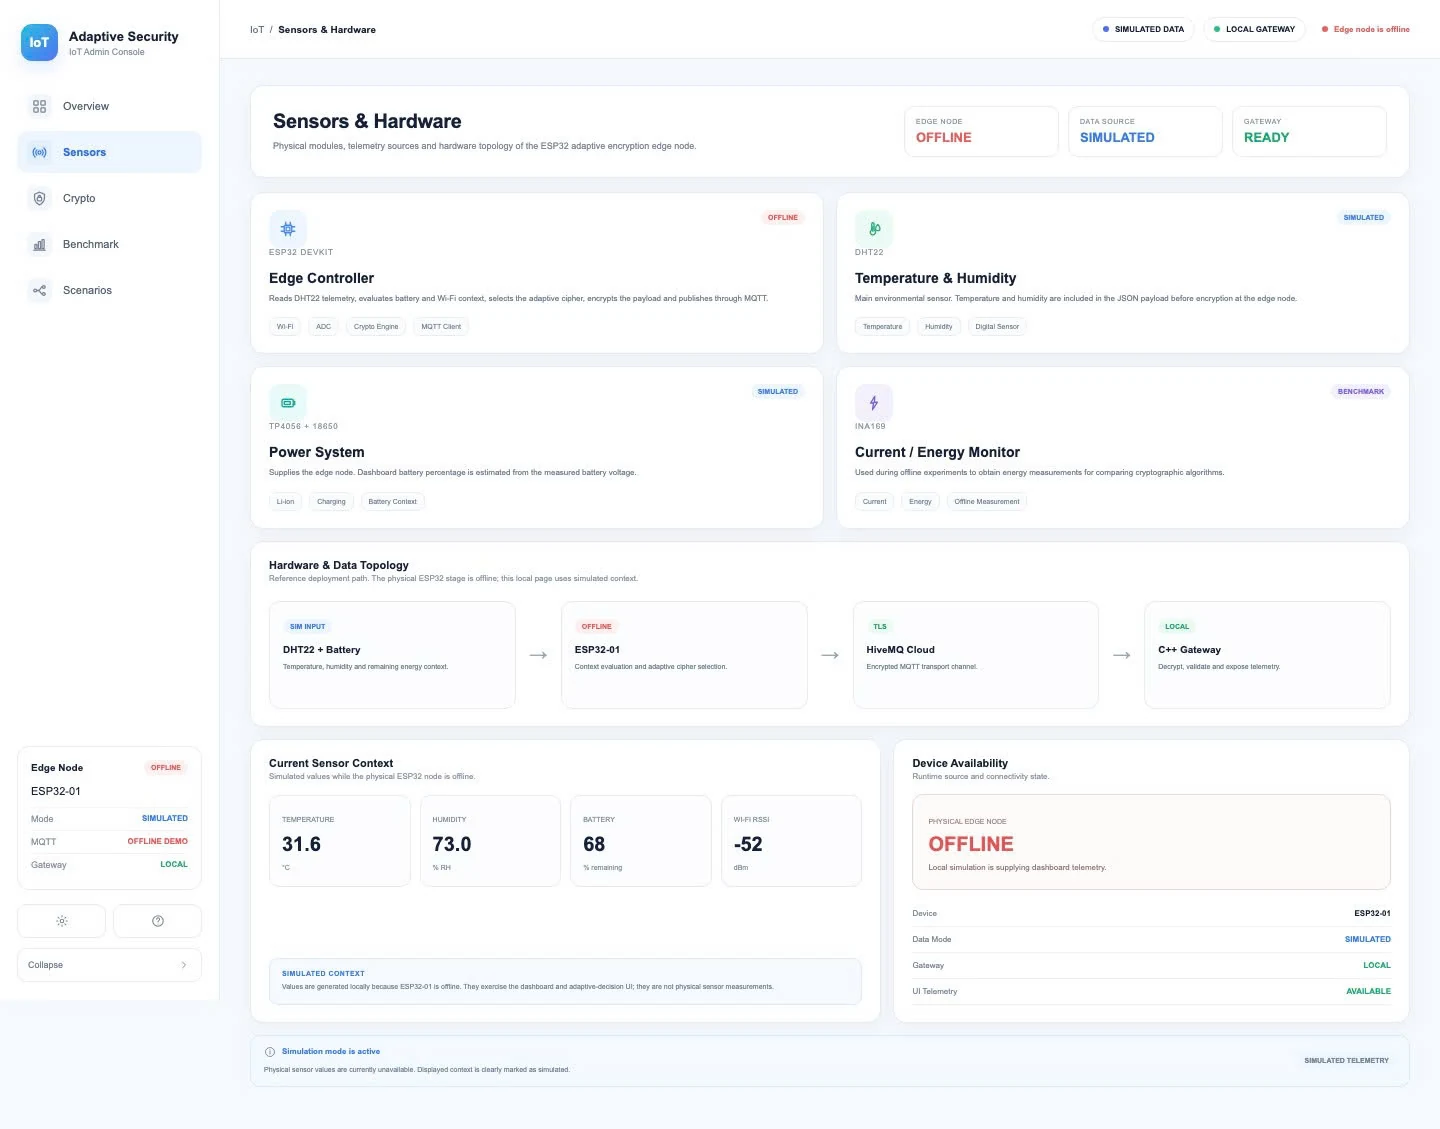
Task: Collapse the sidebar with the Collapse button
Action: point(109,965)
